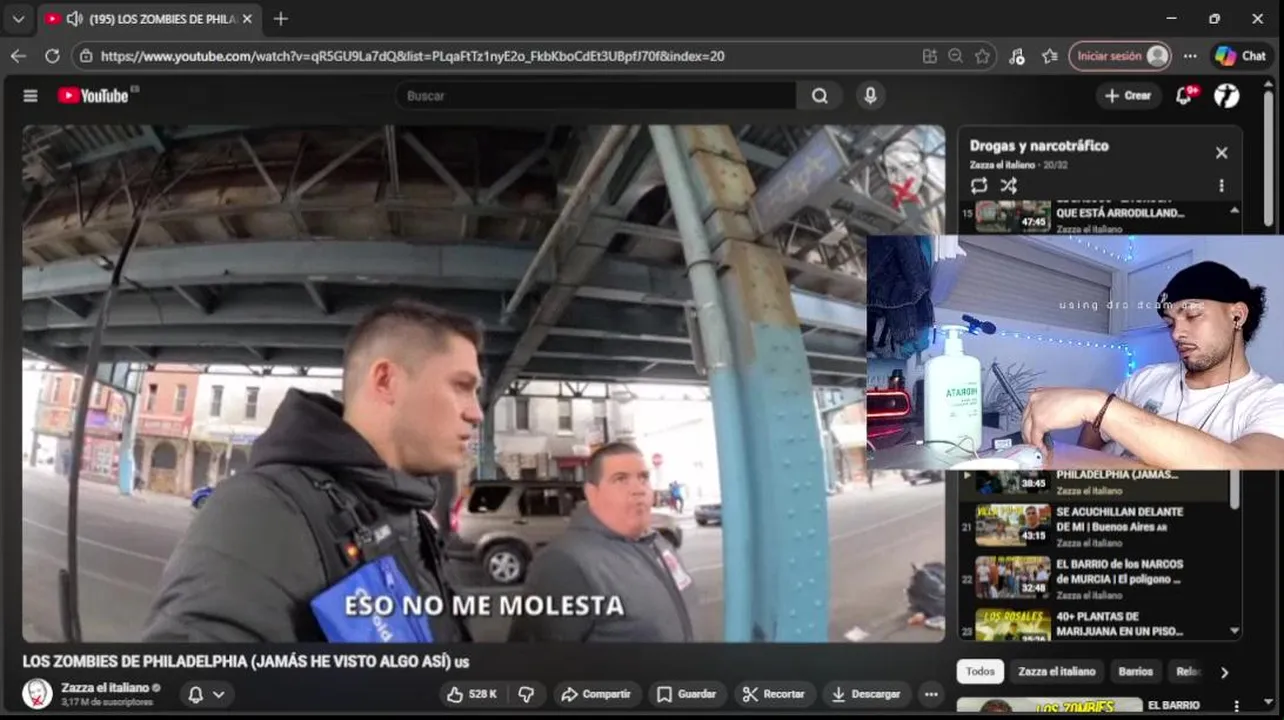
Task: Select the Barrios filter chip
Action: (x=1136, y=672)
